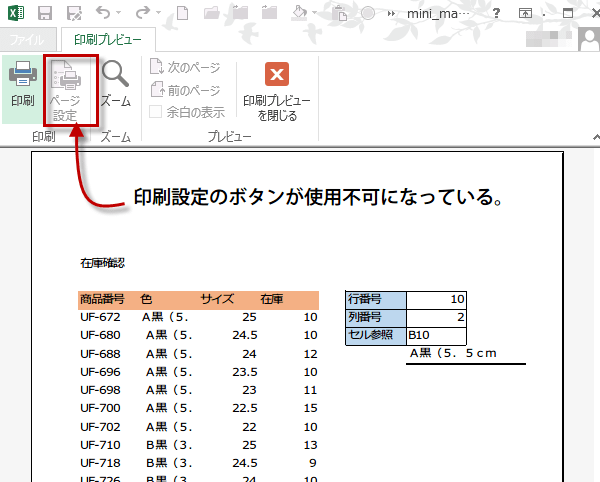Click the Redo arrow icon
The height and width of the screenshot is (482, 600).
tap(144, 13)
